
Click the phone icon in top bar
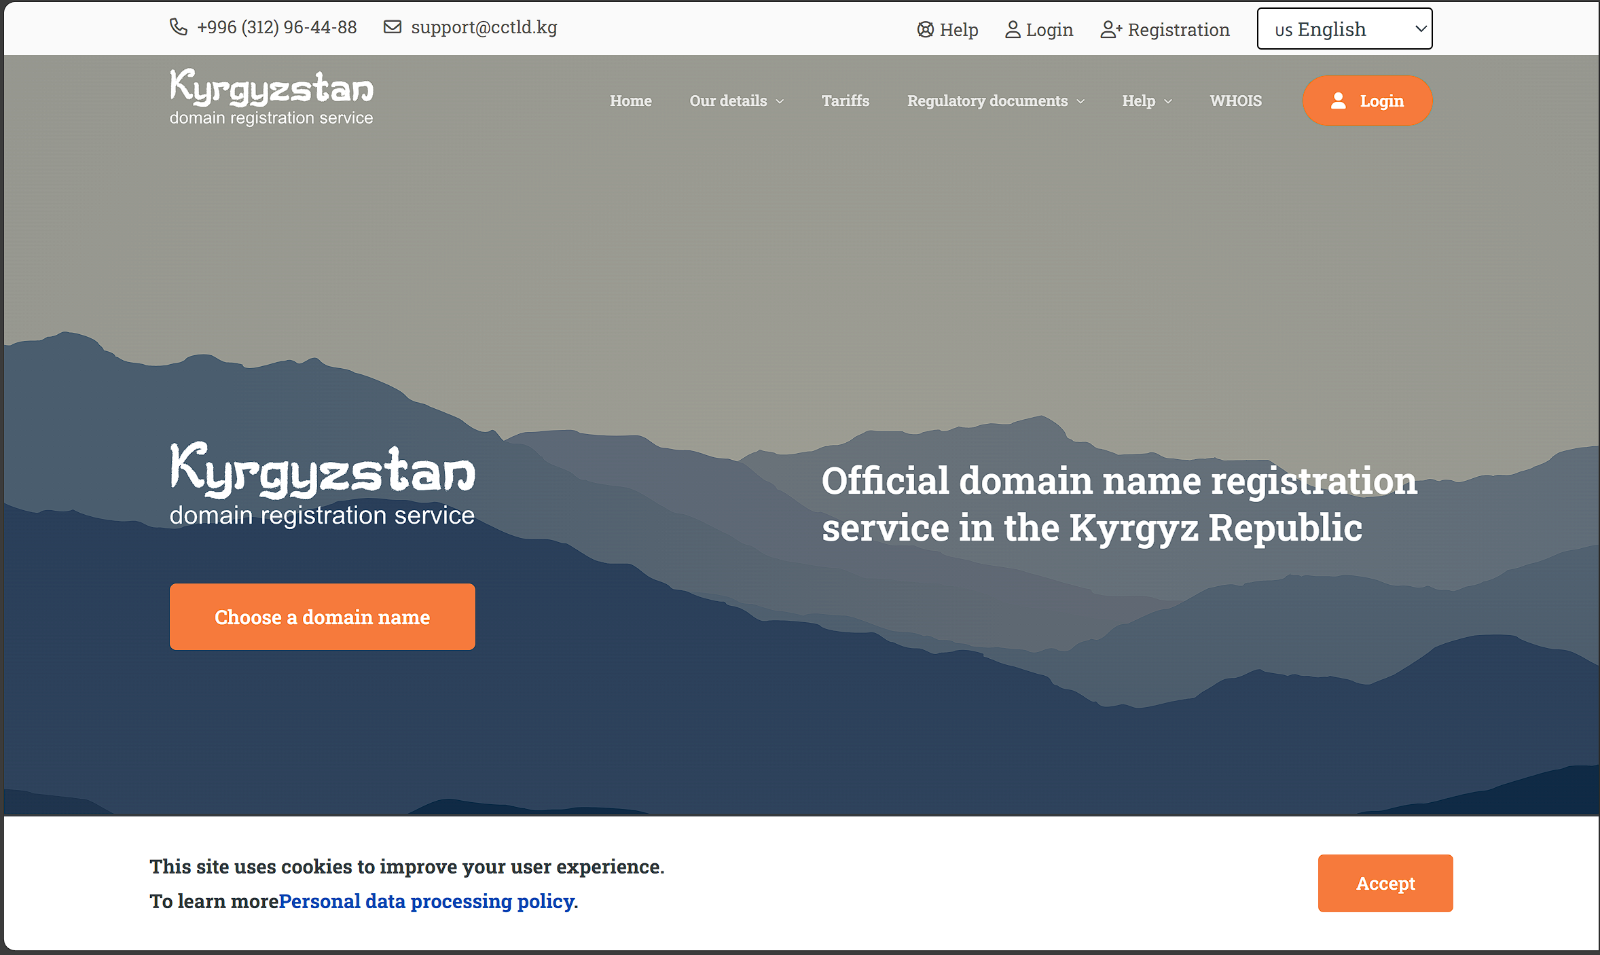178,27
